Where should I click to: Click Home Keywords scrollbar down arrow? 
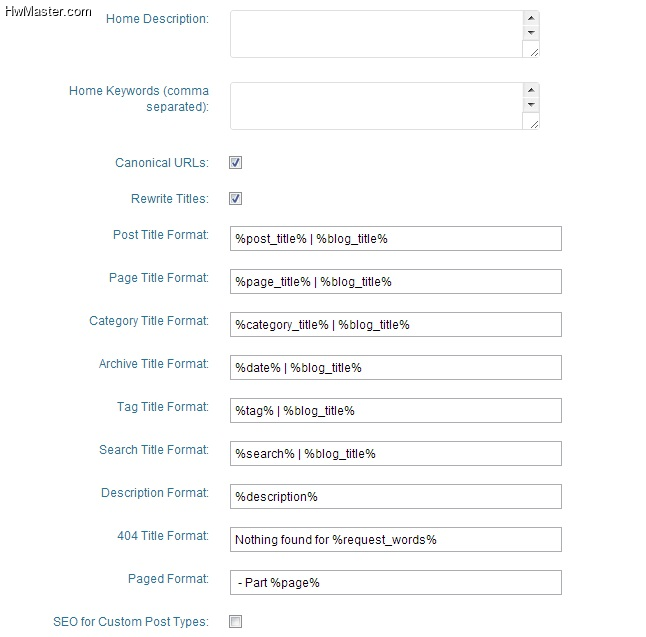click(x=531, y=104)
